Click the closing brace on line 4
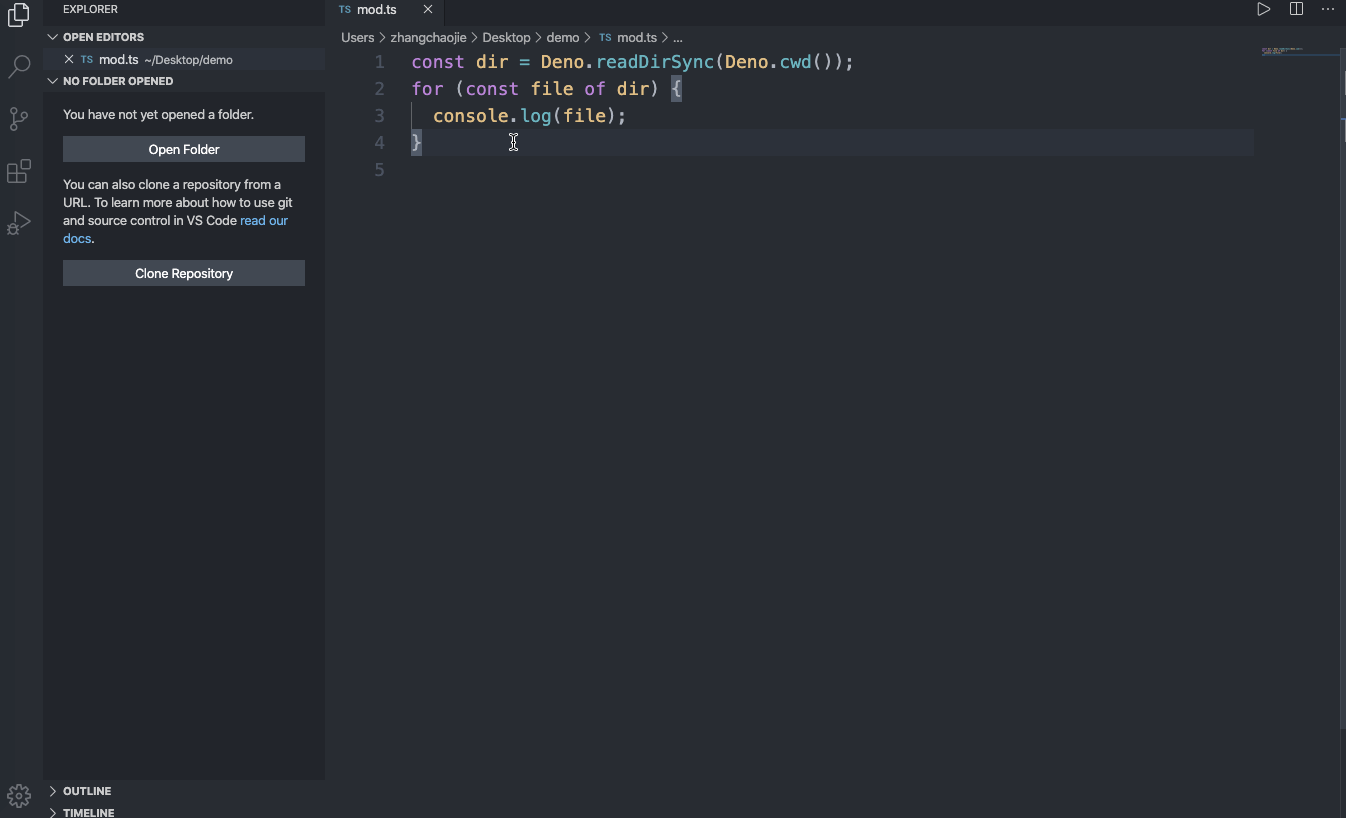 click(417, 143)
